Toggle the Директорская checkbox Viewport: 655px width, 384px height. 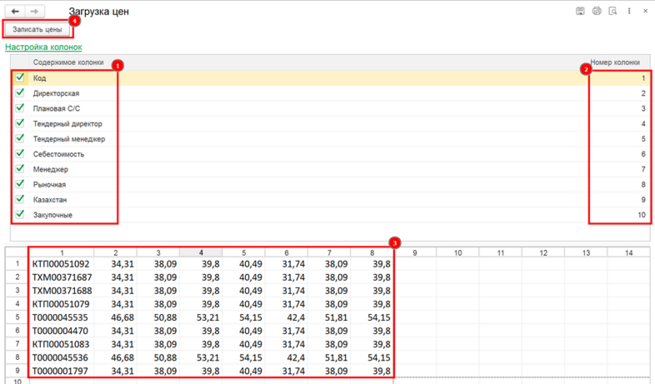[x=20, y=93]
